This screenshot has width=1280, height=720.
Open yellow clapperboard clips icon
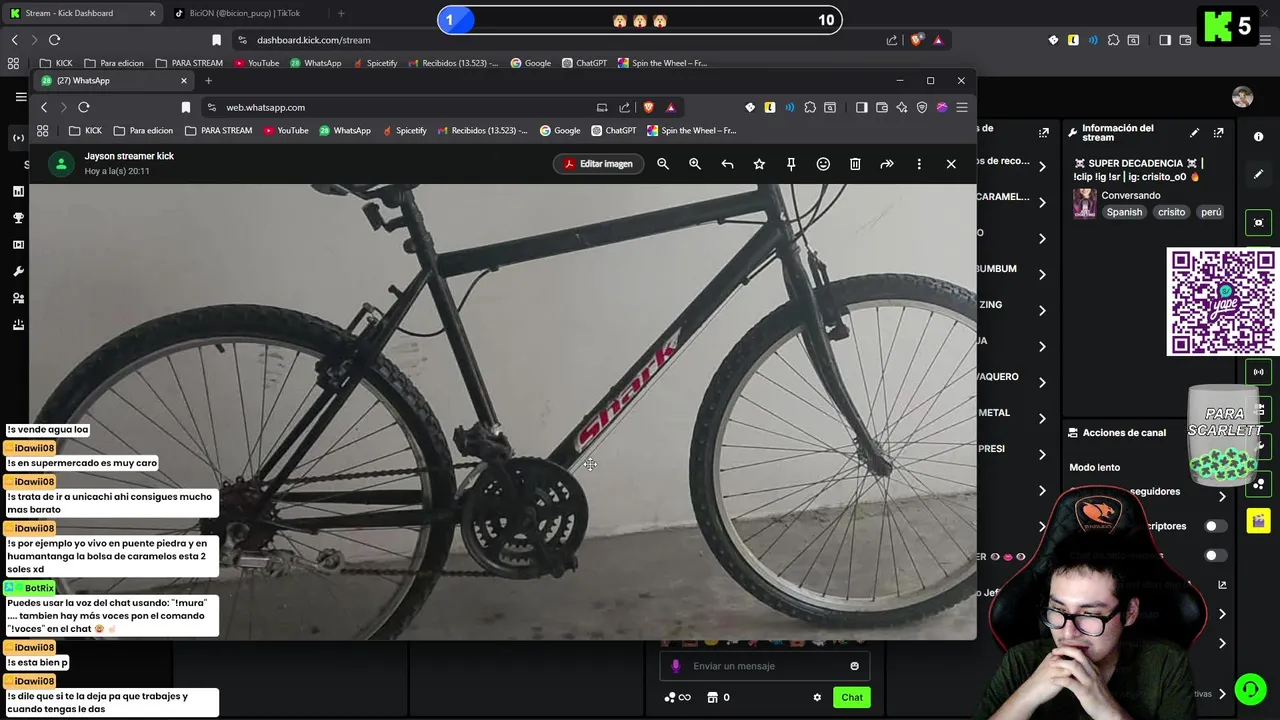1258,520
